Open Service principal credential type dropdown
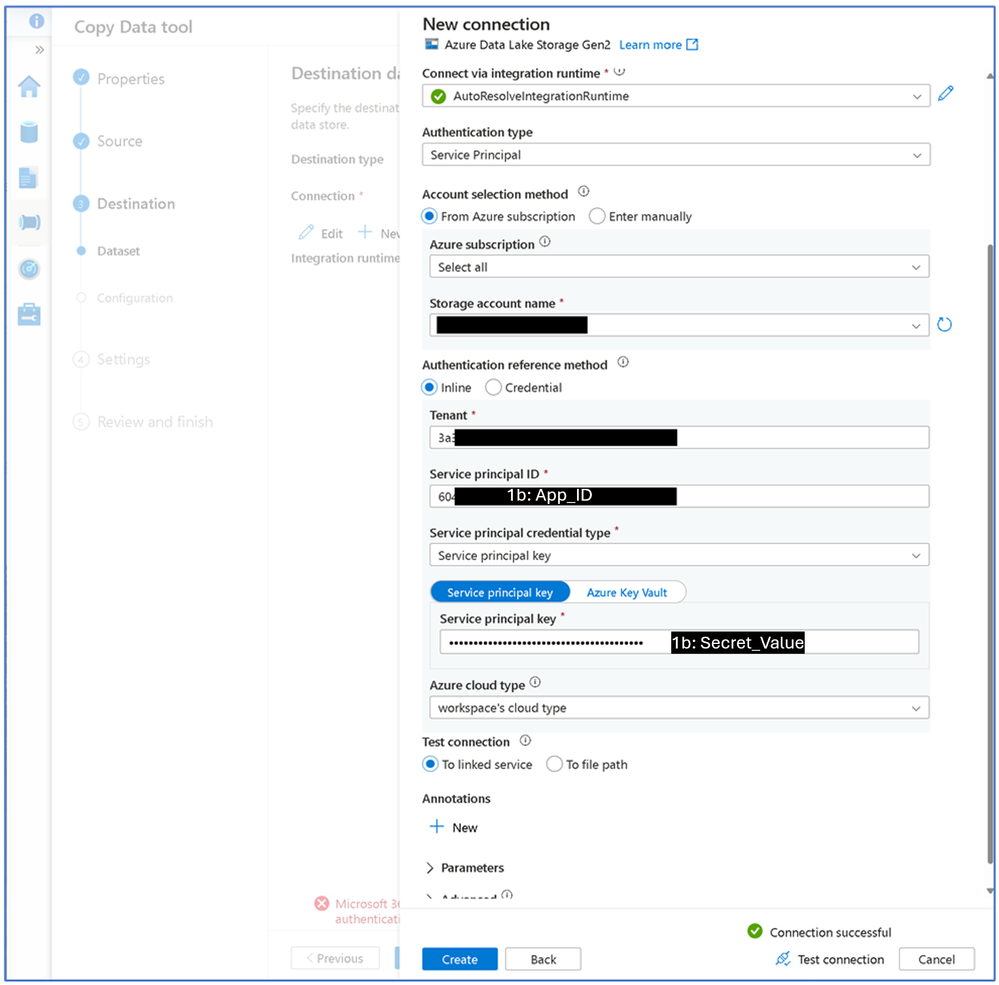Viewport: 999px width, 985px height. [x=679, y=555]
